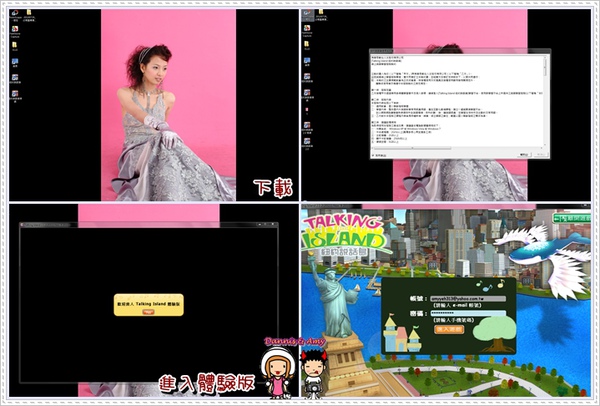Click the license dialog's vertical scrollbar thumb
The width and height of the screenshot is (600, 406).
[x=545, y=67]
